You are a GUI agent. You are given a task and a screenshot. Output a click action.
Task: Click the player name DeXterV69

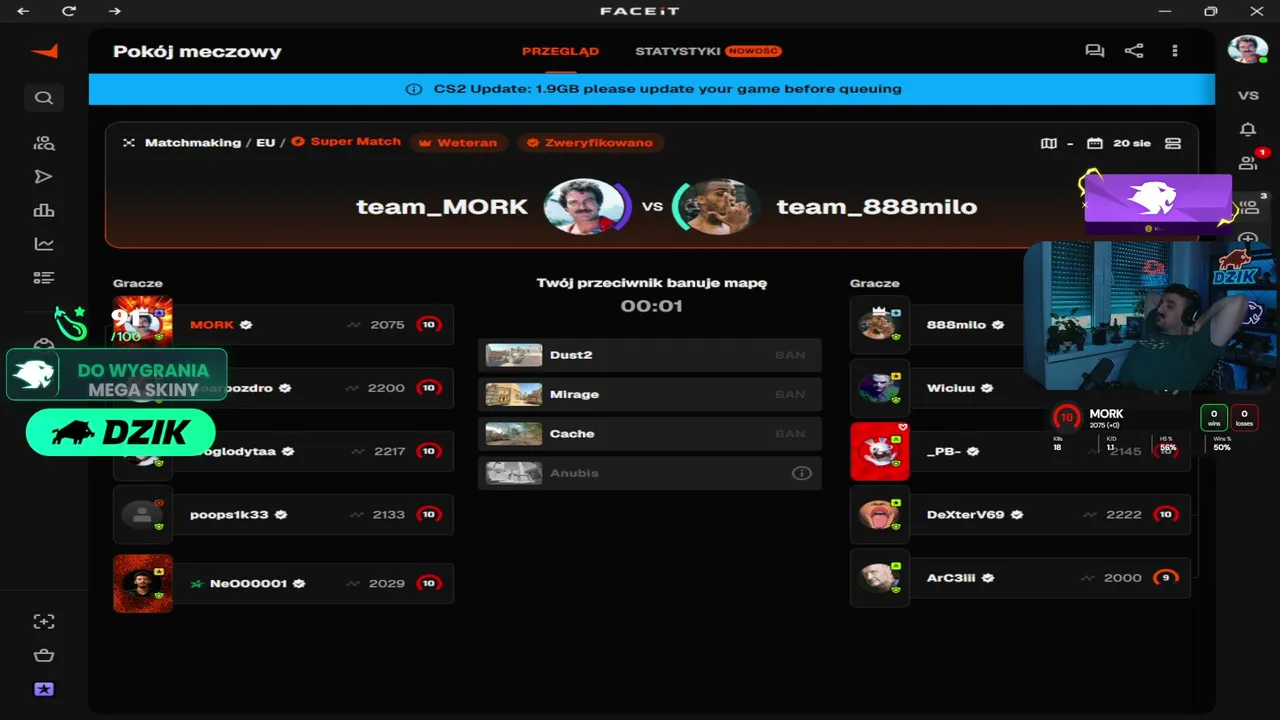click(965, 515)
